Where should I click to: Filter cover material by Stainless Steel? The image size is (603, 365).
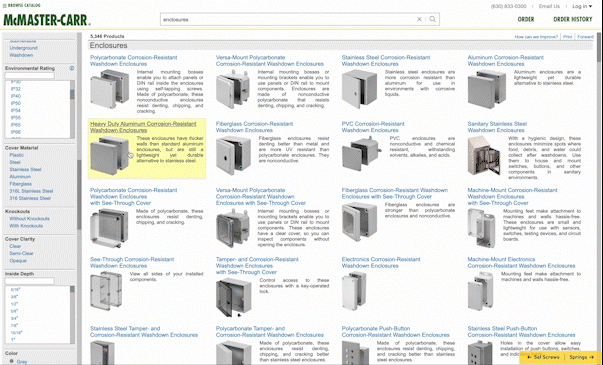point(25,169)
